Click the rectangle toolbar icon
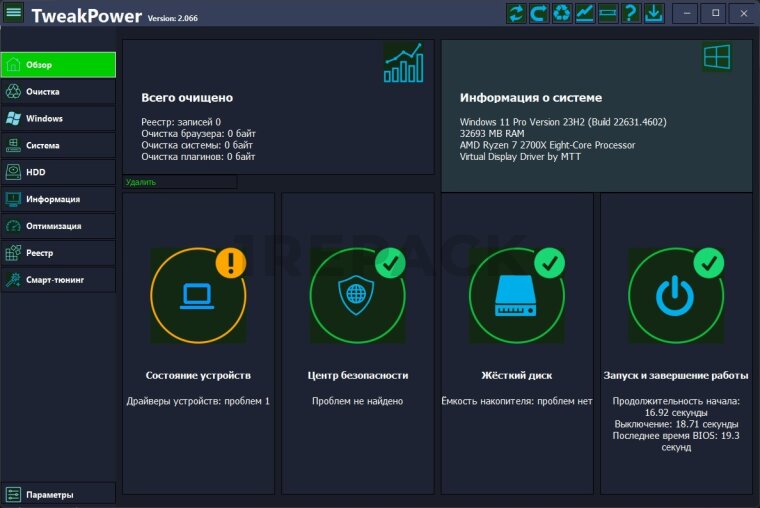The width and height of the screenshot is (760, 508). click(x=608, y=13)
